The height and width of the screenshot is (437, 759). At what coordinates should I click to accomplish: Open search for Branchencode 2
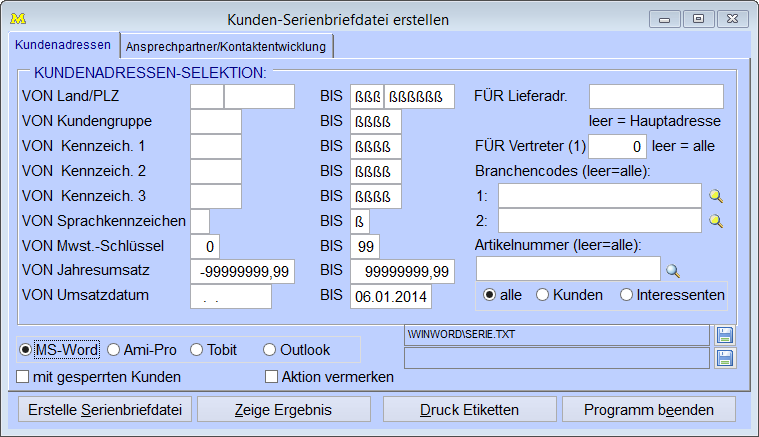[716, 221]
